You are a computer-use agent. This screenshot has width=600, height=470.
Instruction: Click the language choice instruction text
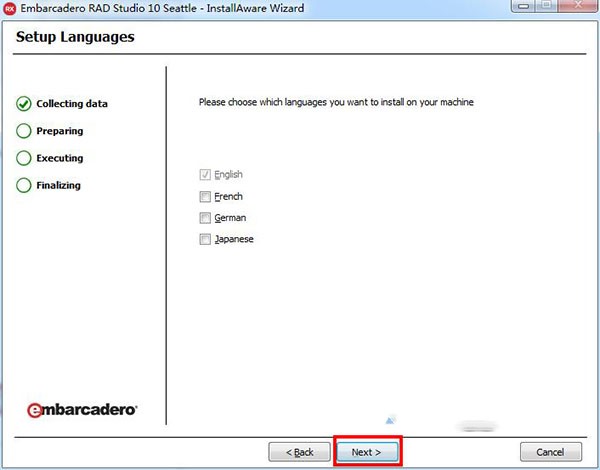335,102
